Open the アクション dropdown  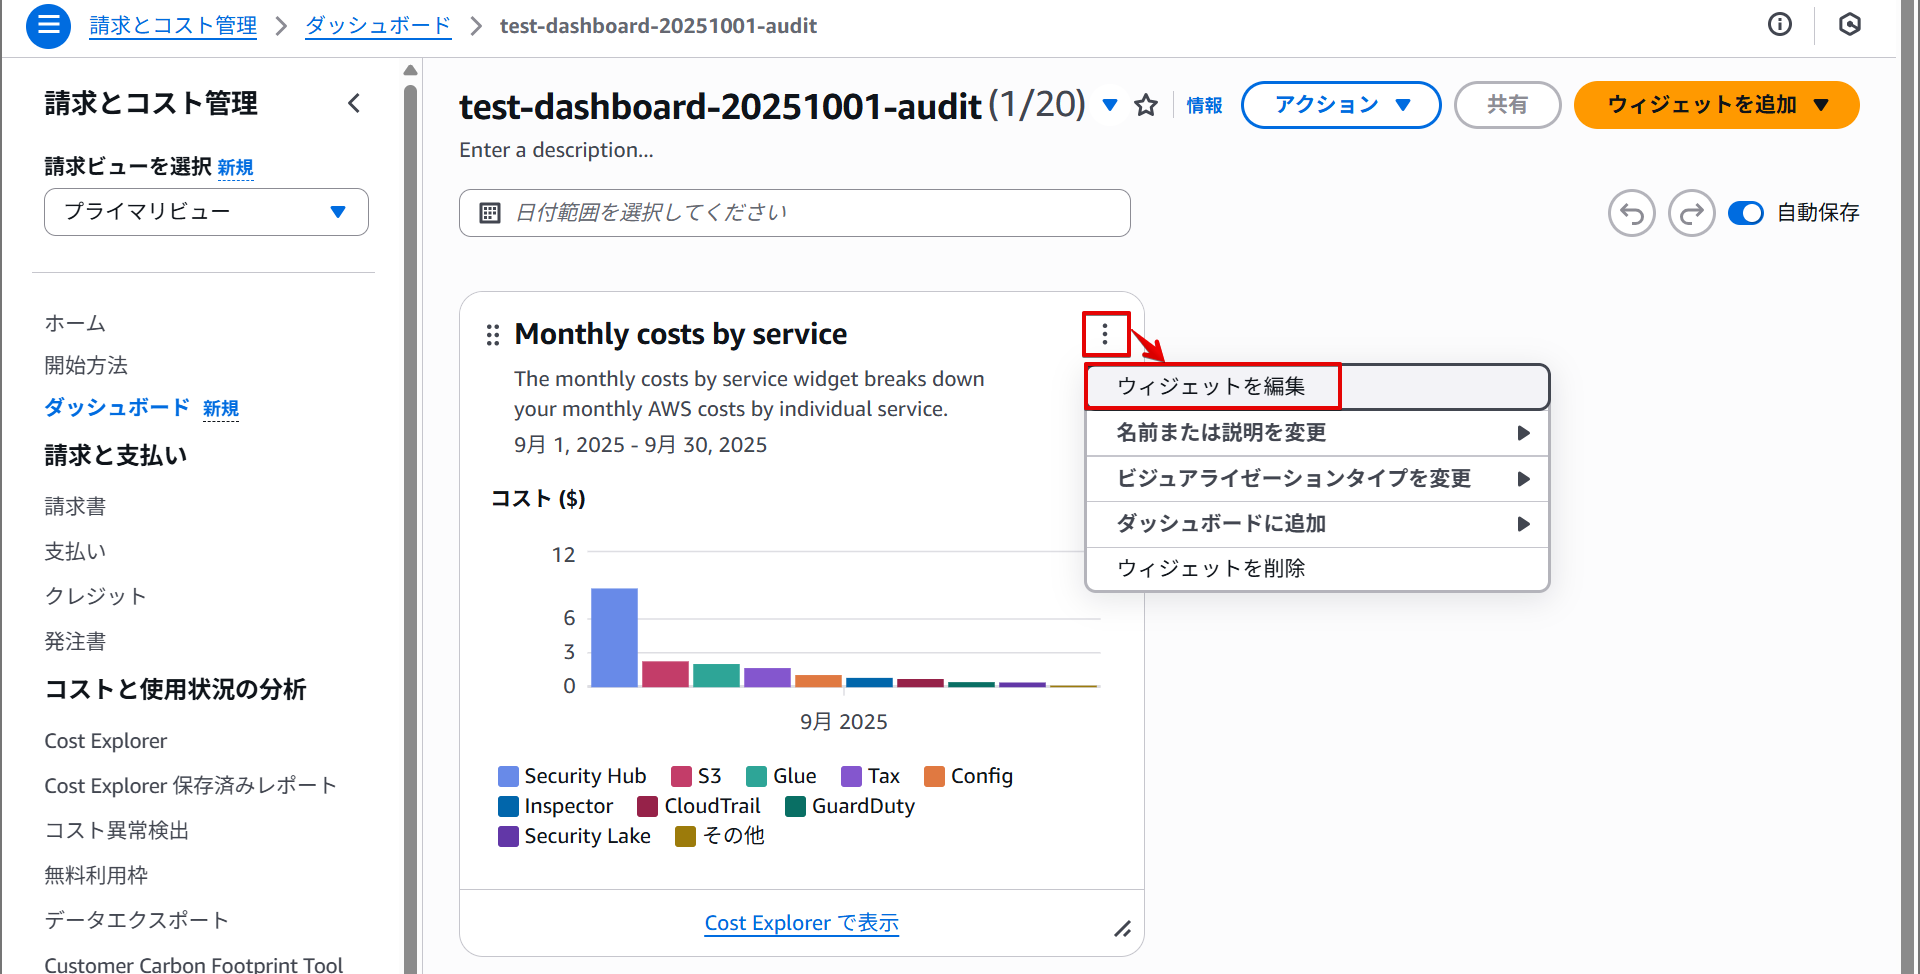tap(1341, 104)
